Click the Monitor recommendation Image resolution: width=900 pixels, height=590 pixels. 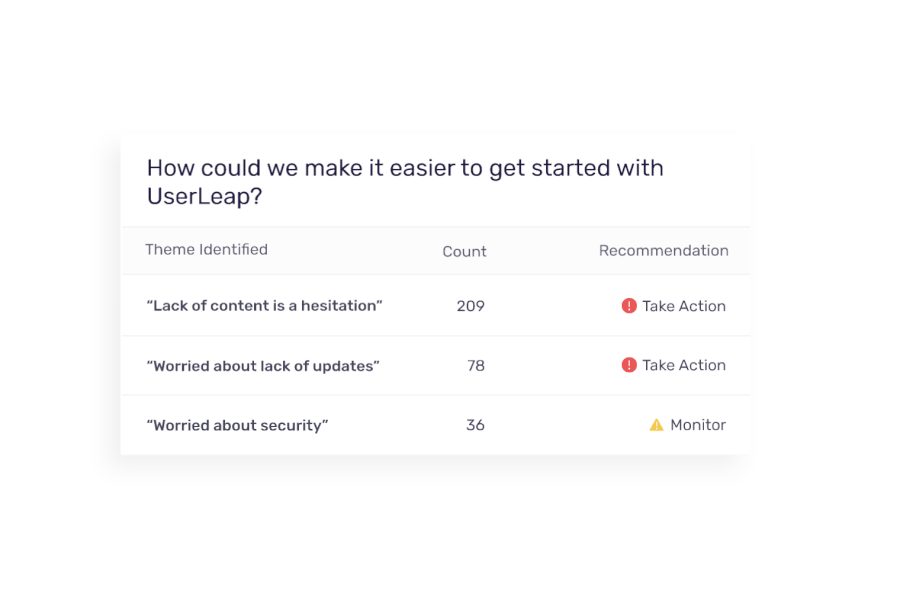click(x=698, y=425)
